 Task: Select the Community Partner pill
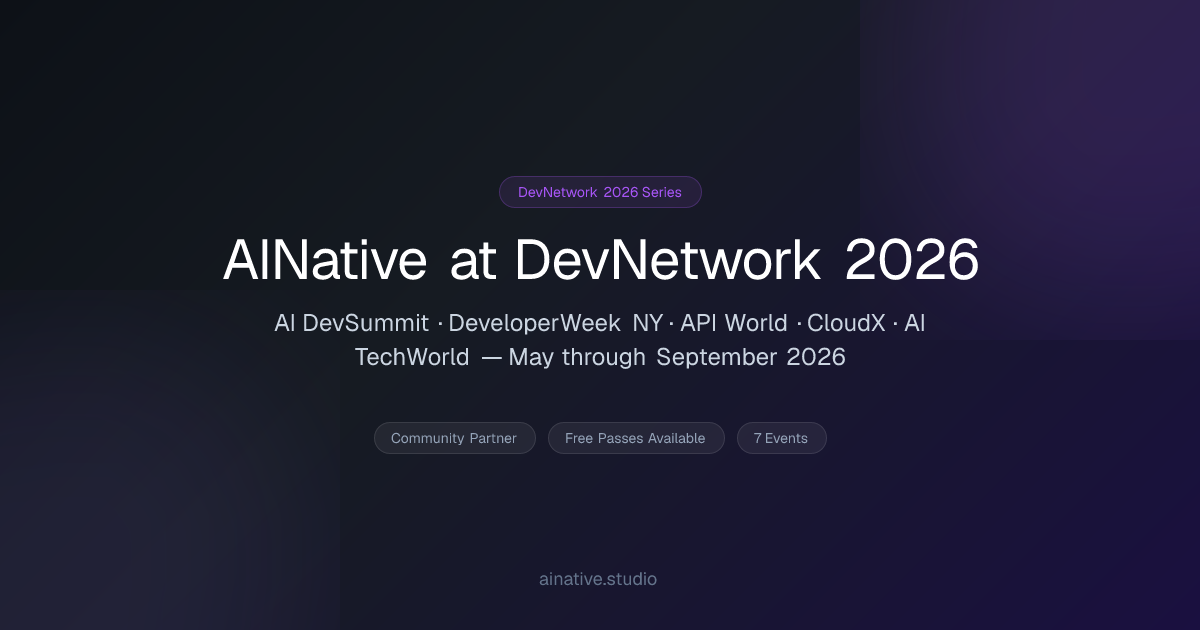454,438
